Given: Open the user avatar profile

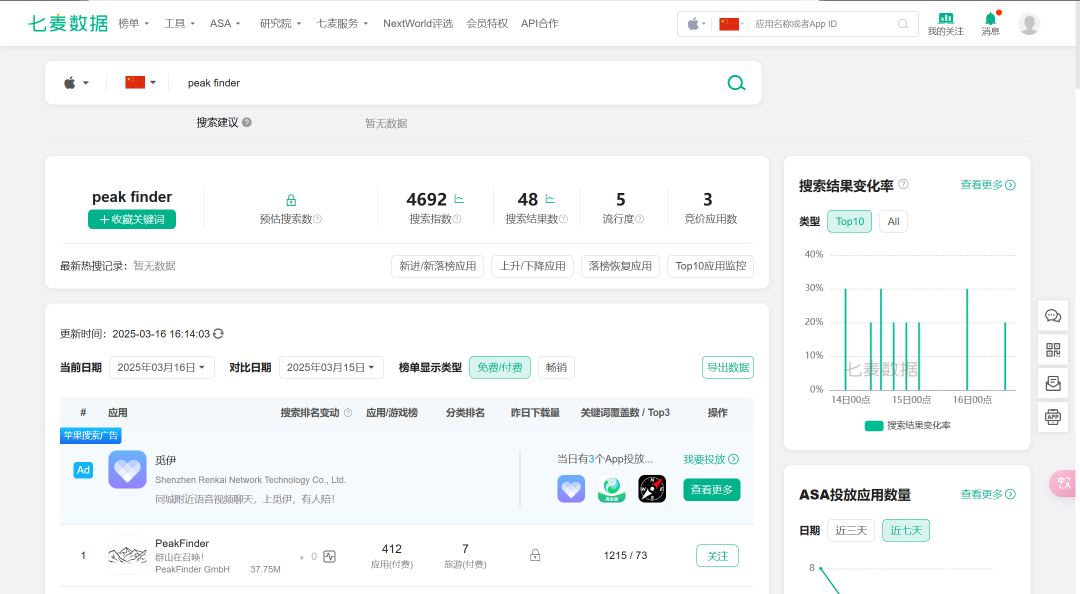Looking at the screenshot, I should 1029,23.
